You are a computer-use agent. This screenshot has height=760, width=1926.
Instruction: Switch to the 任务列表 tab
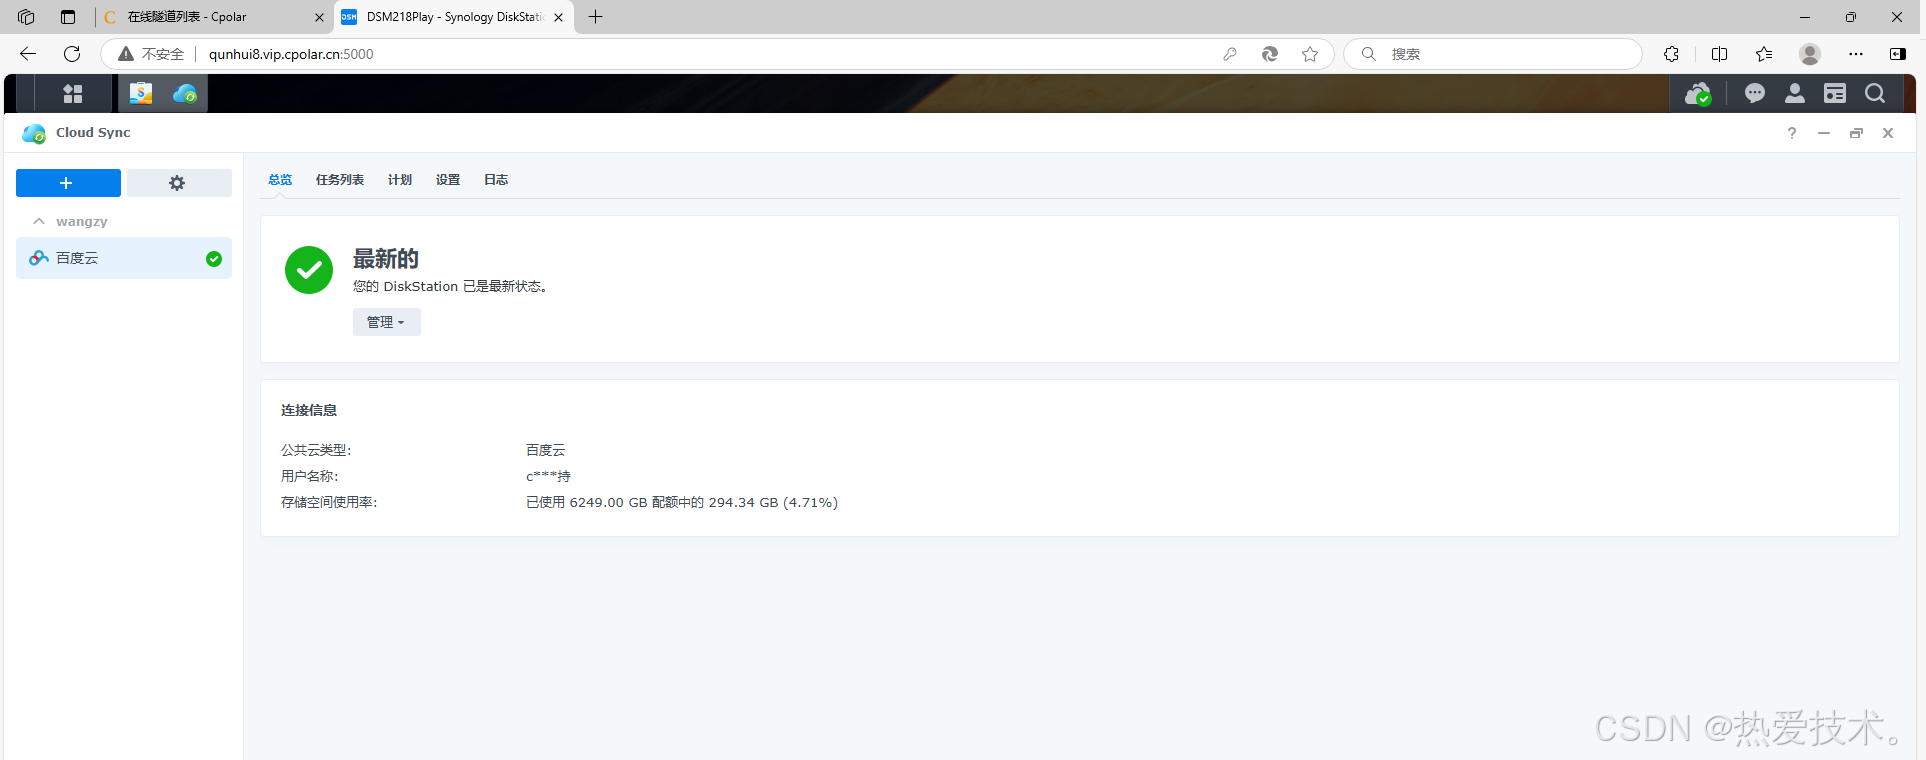tap(340, 180)
